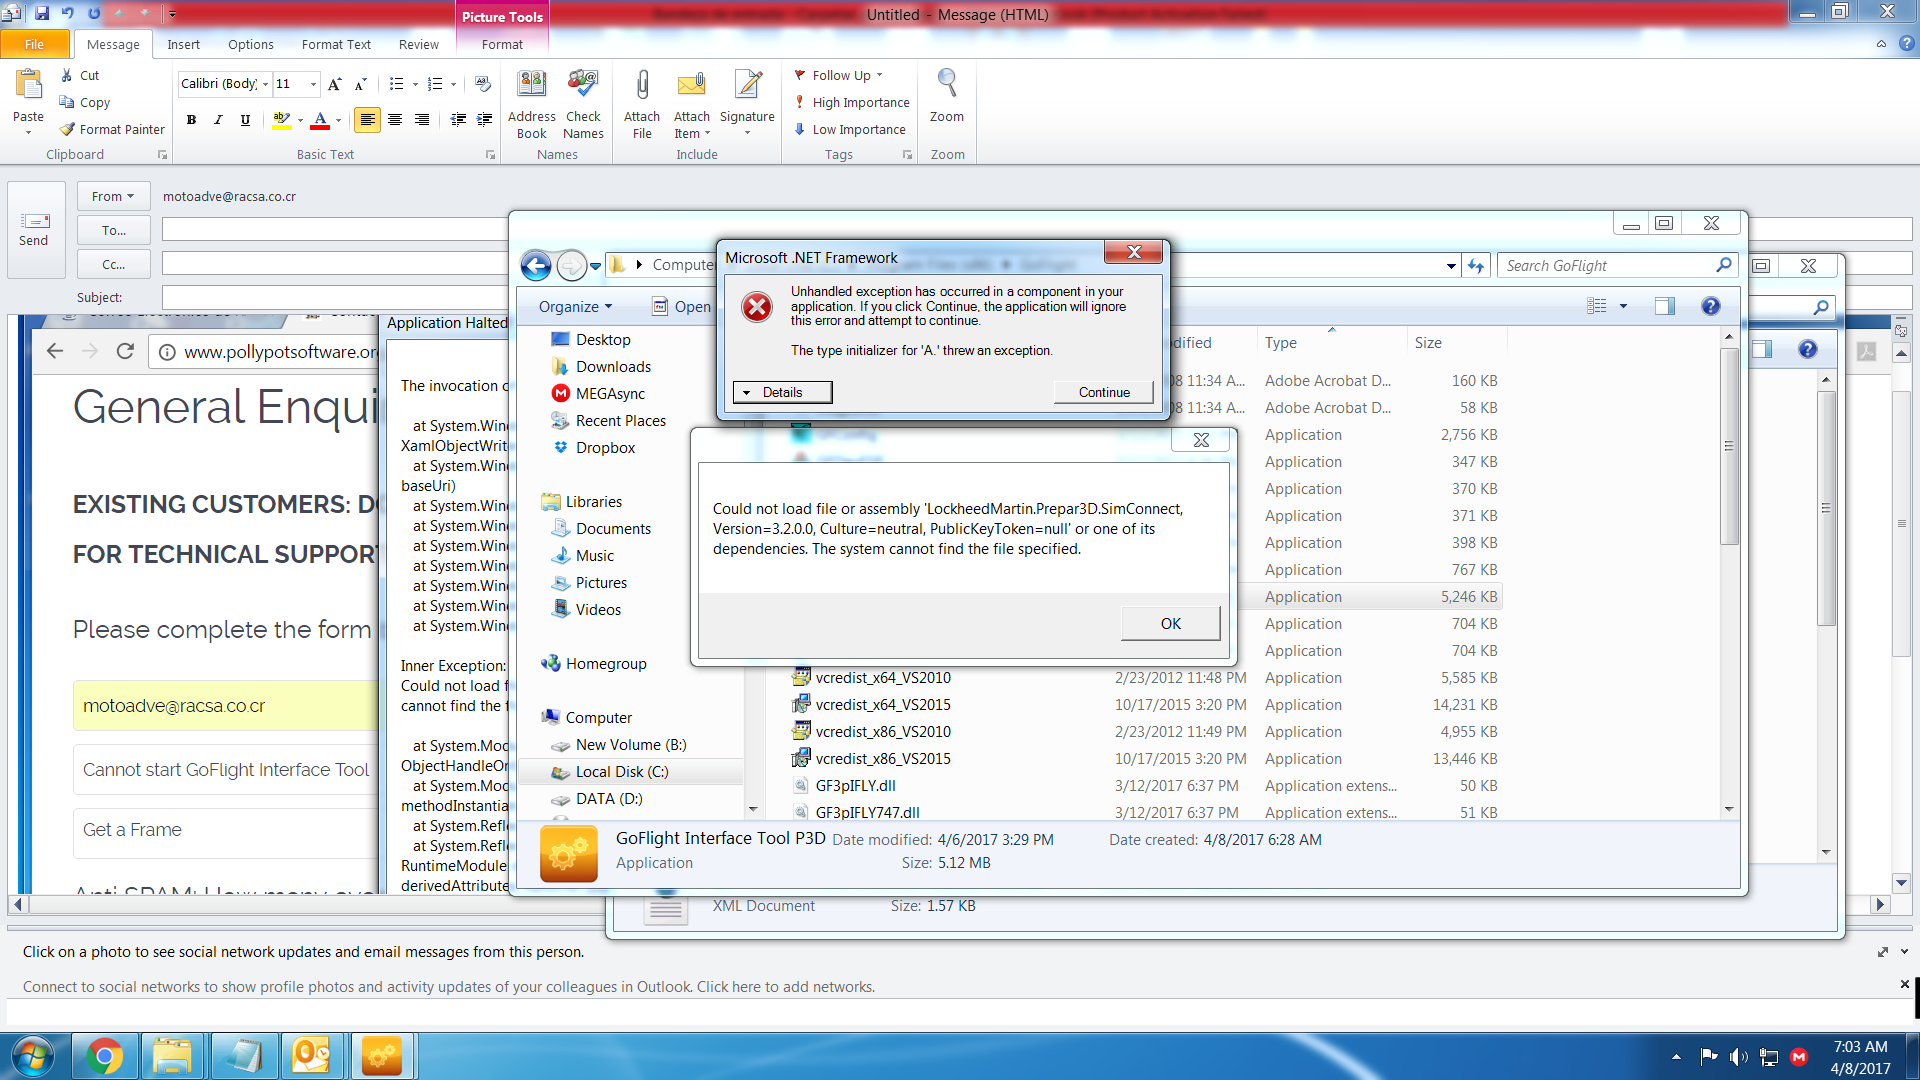Click OK on the assembly error message

click(1170, 623)
